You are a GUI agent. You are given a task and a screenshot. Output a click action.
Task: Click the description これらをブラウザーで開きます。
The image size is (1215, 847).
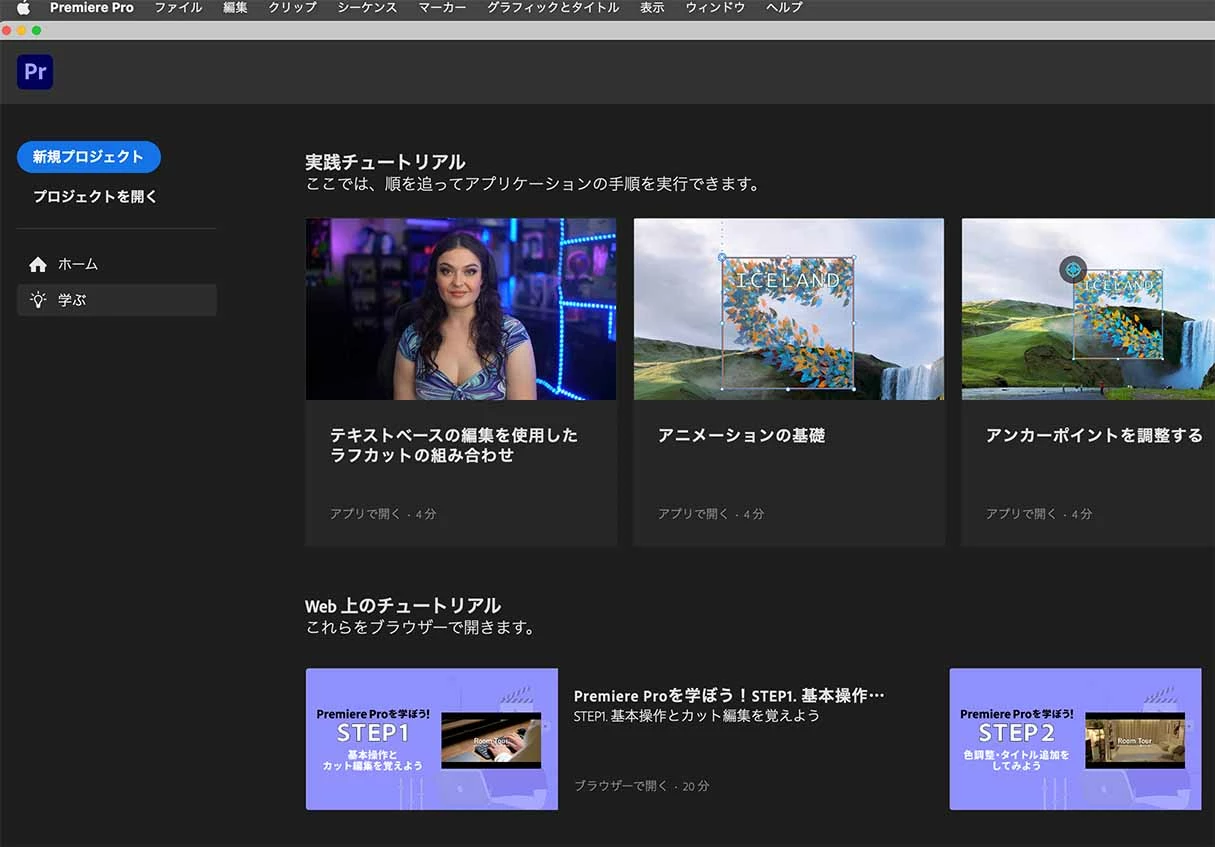point(421,628)
